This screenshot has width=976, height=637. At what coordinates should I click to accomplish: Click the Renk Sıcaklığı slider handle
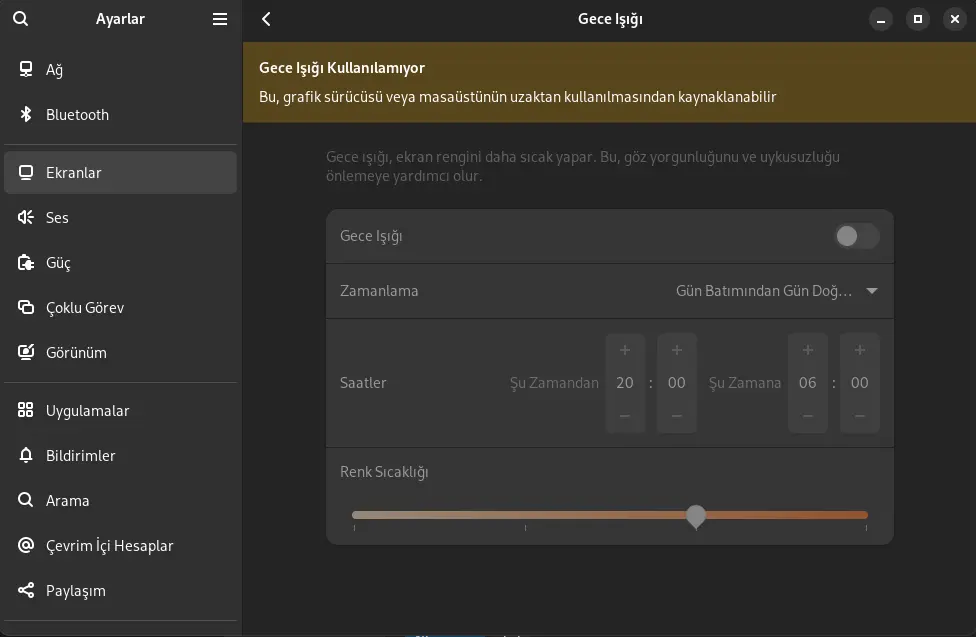(696, 517)
